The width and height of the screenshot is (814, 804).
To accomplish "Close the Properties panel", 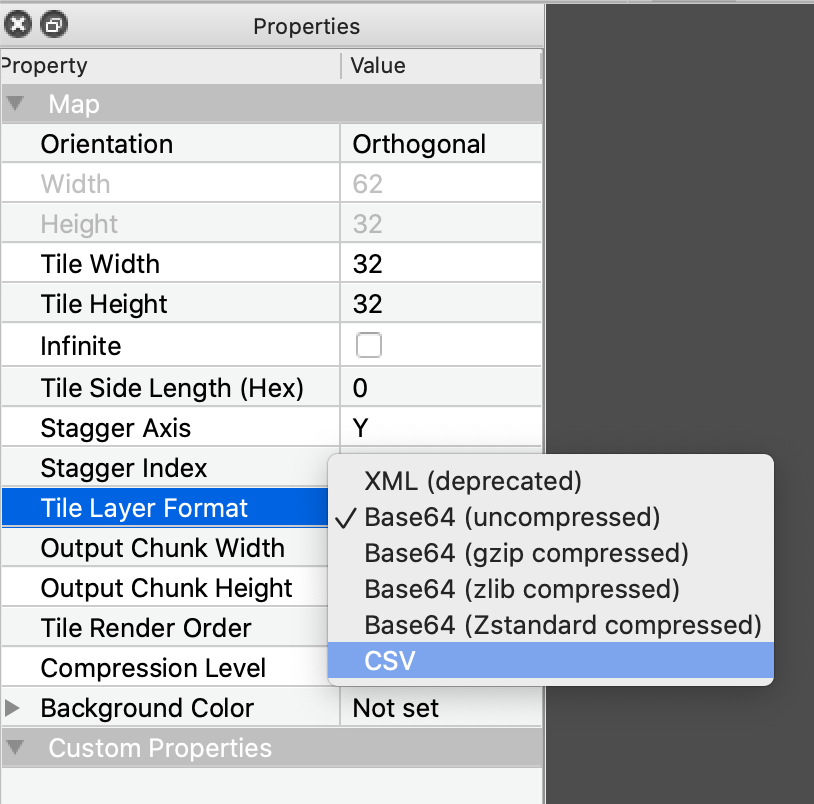I will [18, 24].
